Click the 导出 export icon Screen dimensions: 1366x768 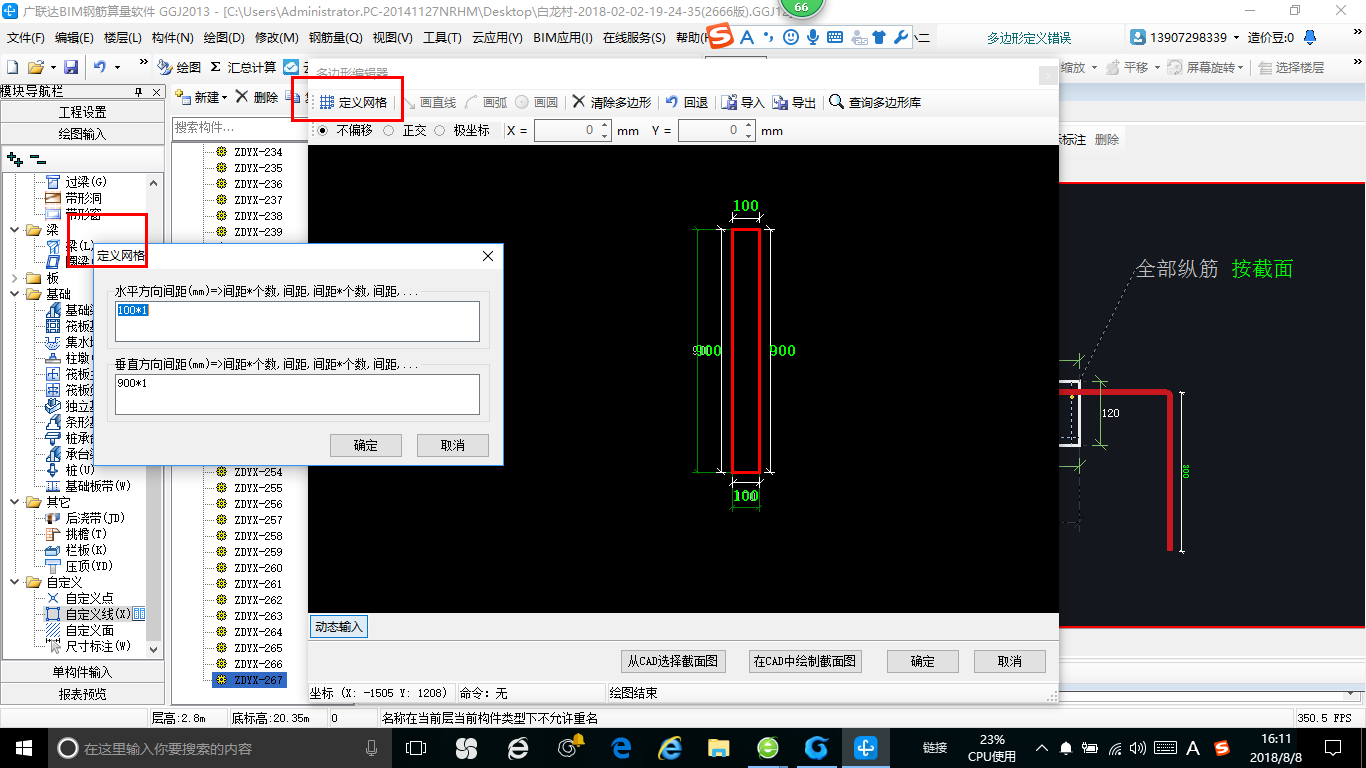tap(794, 102)
